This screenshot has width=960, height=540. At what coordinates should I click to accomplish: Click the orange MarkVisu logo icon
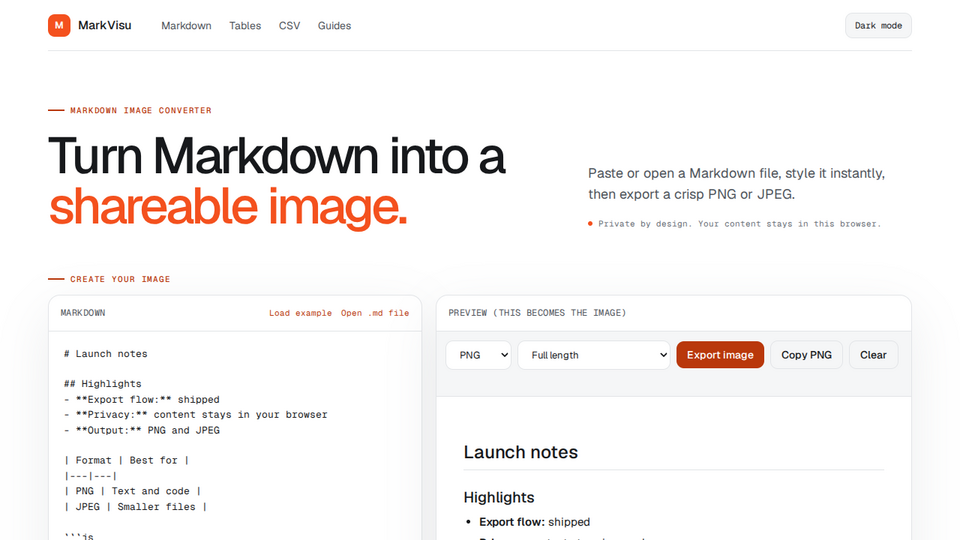point(59,26)
